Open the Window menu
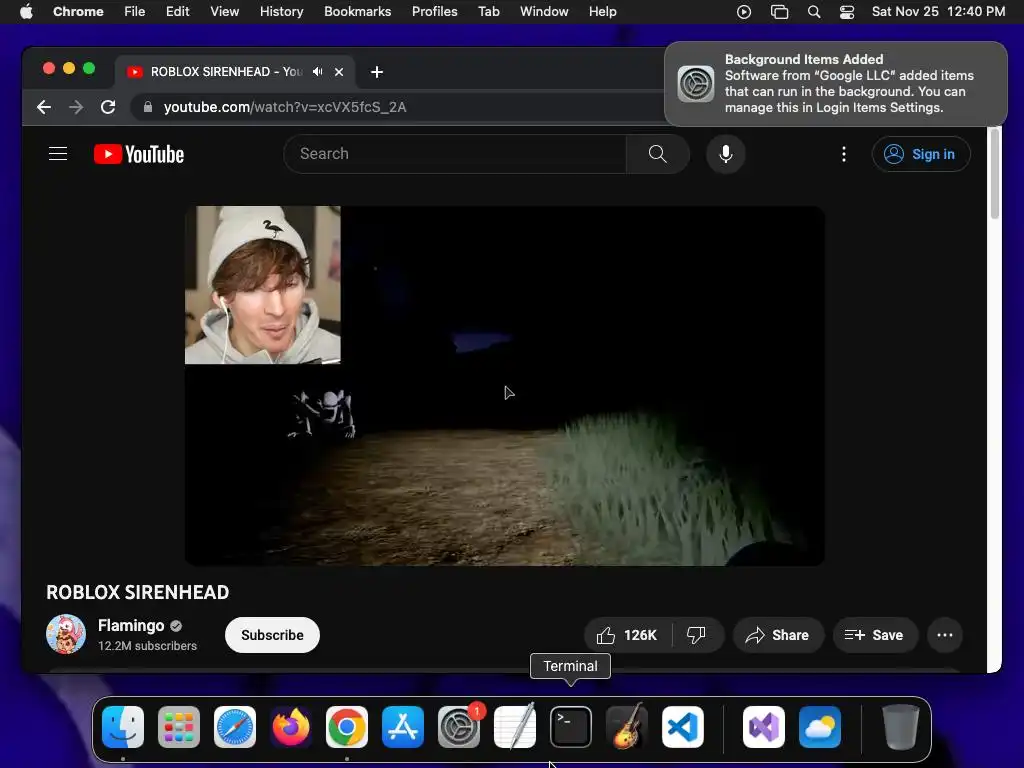Viewport: 1024px width, 768px height. [544, 12]
